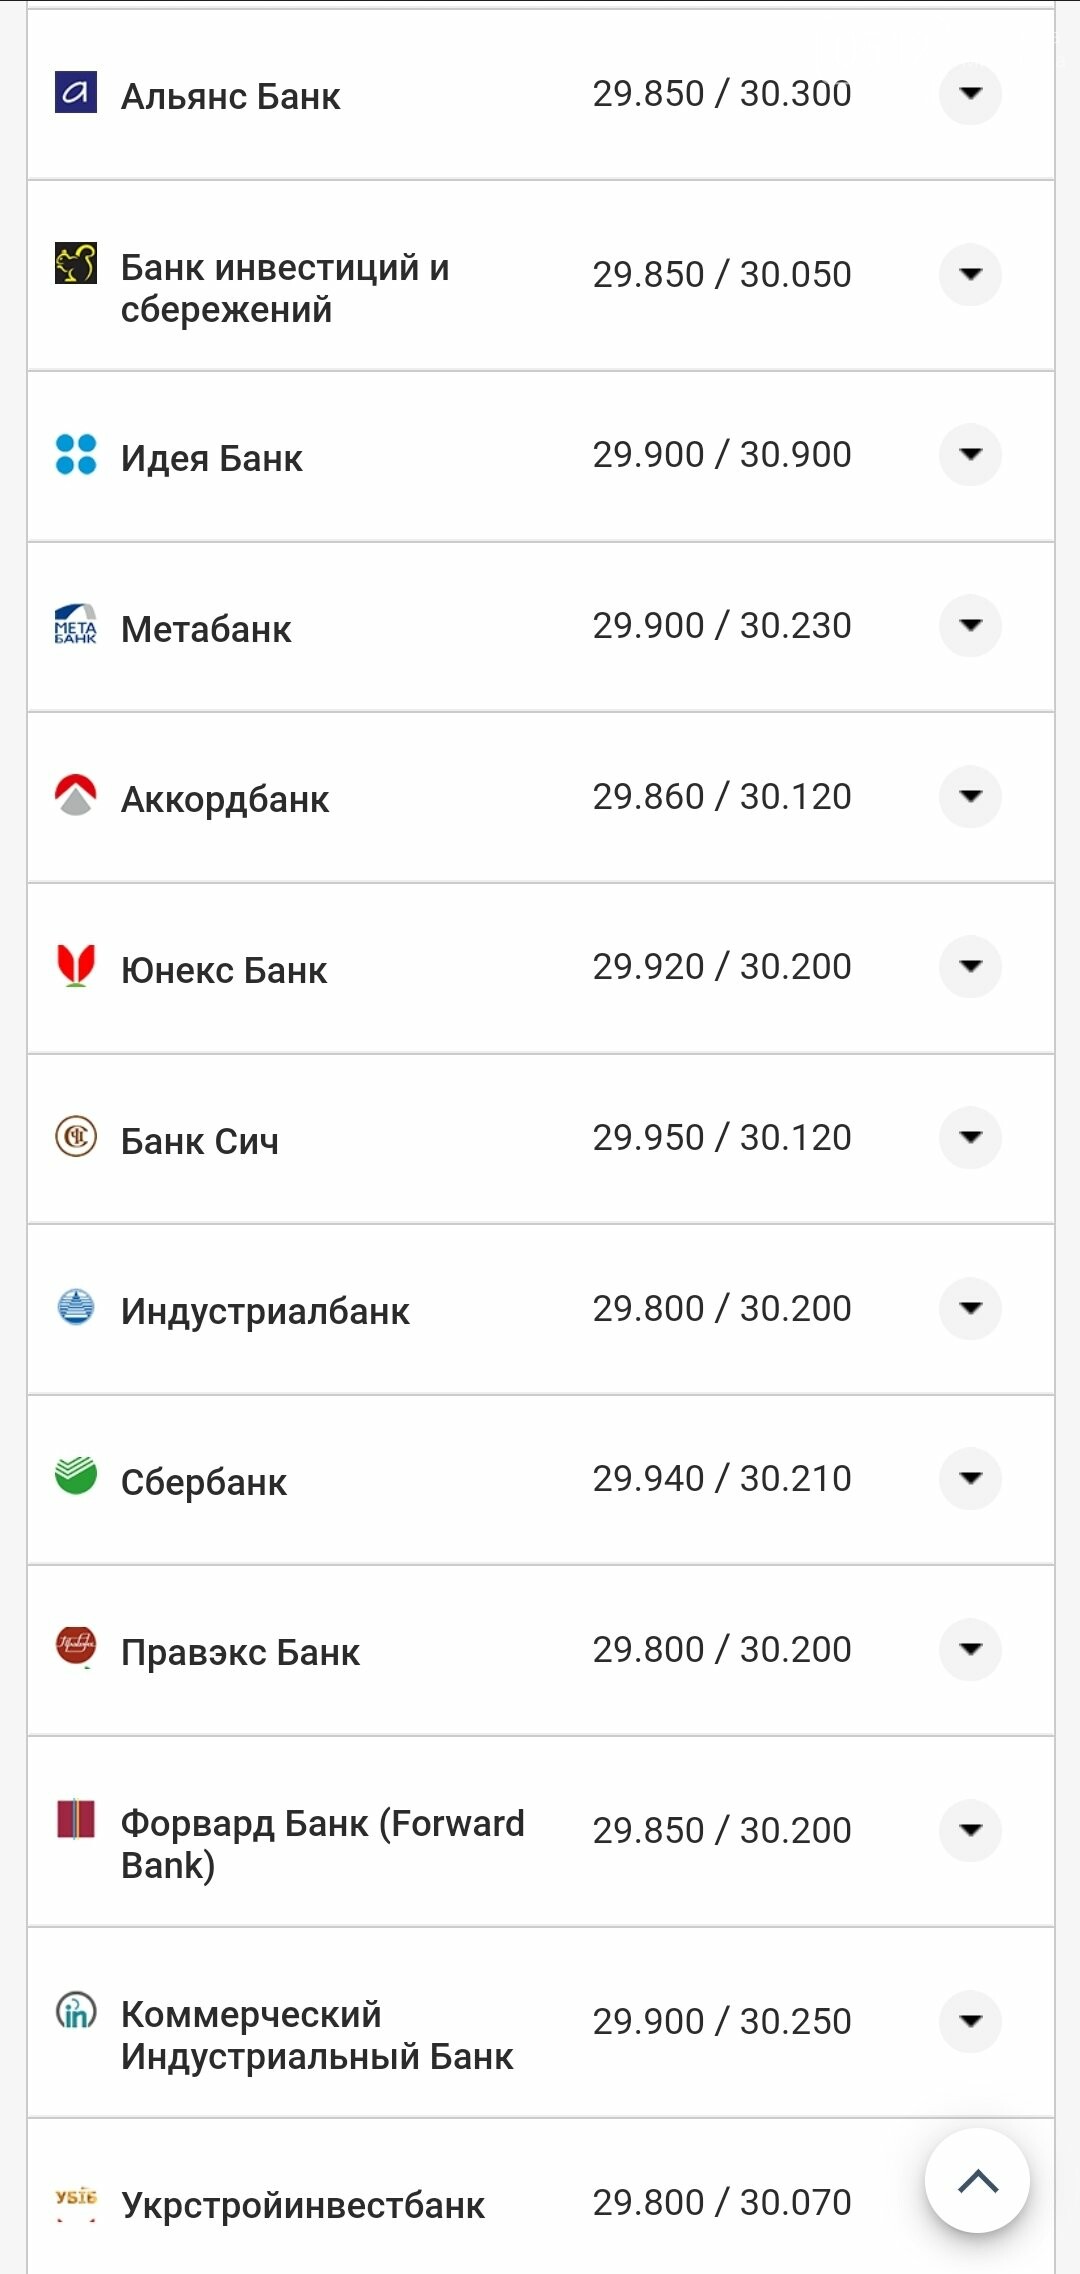
Task: Open the Сбербанк bank name link
Action: pos(204,1482)
